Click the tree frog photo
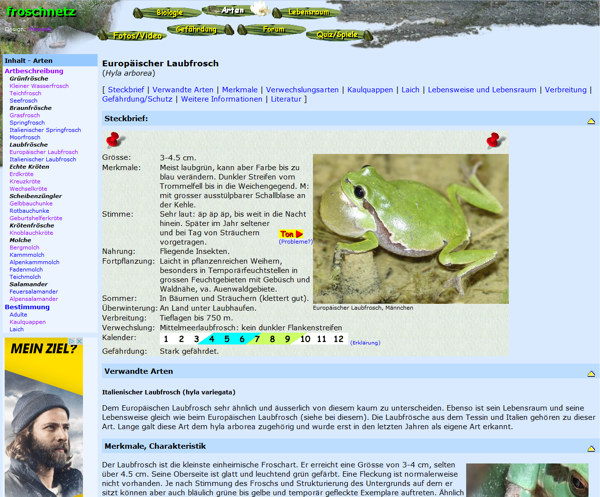600x497 pixels. 410,227
